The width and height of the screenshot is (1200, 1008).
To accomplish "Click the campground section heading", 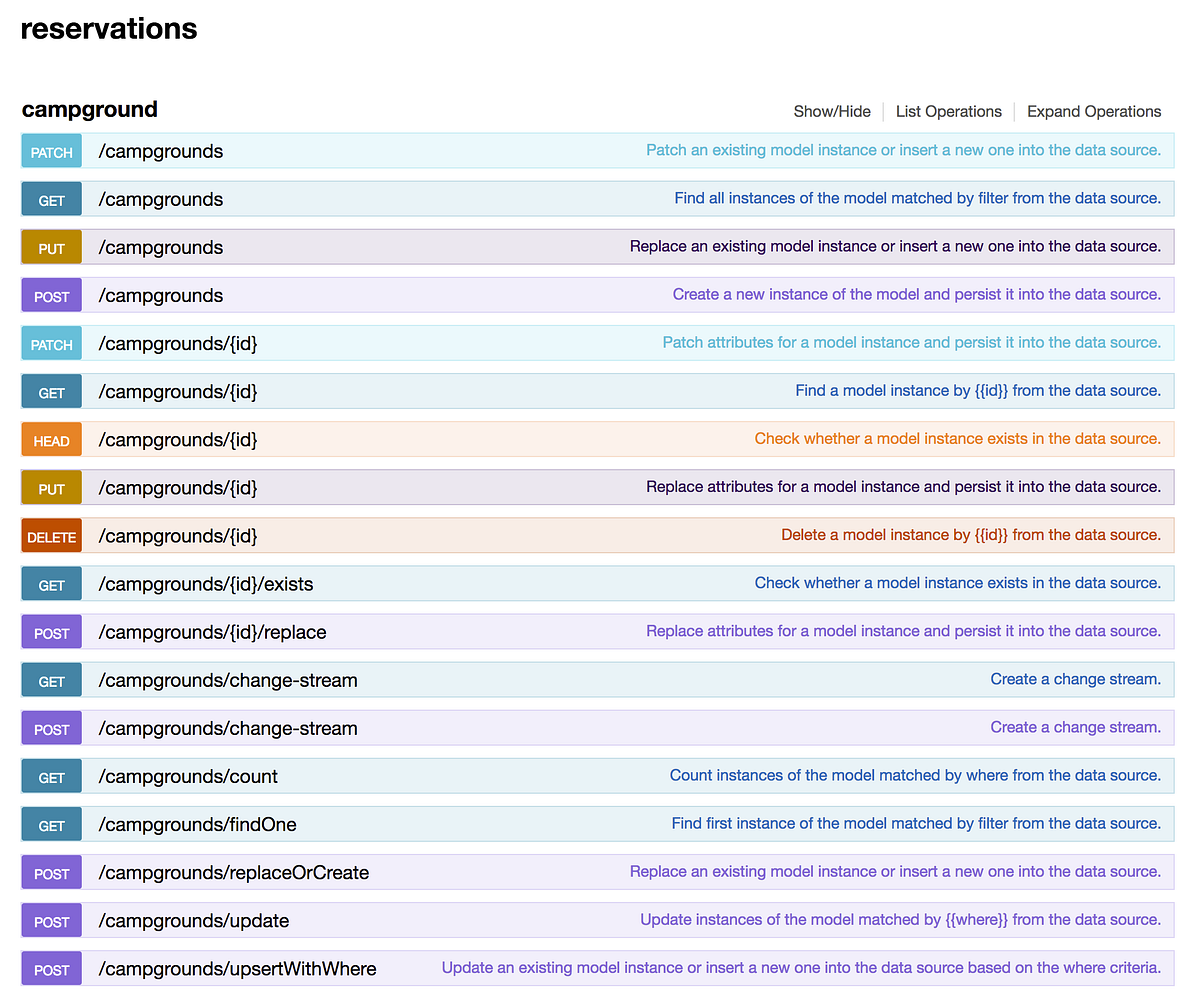I will 89,110.
